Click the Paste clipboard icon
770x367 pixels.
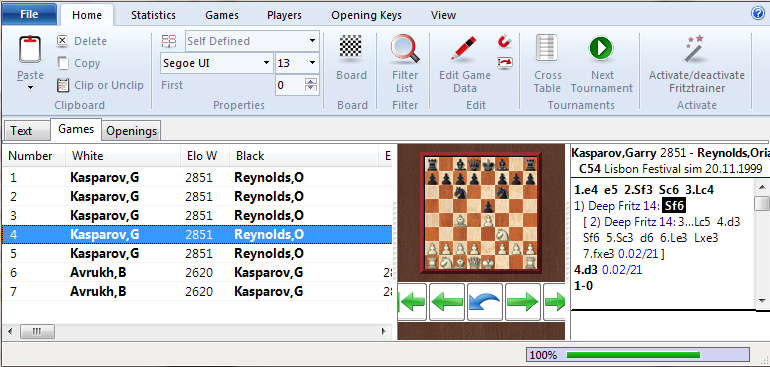(30, 50)
